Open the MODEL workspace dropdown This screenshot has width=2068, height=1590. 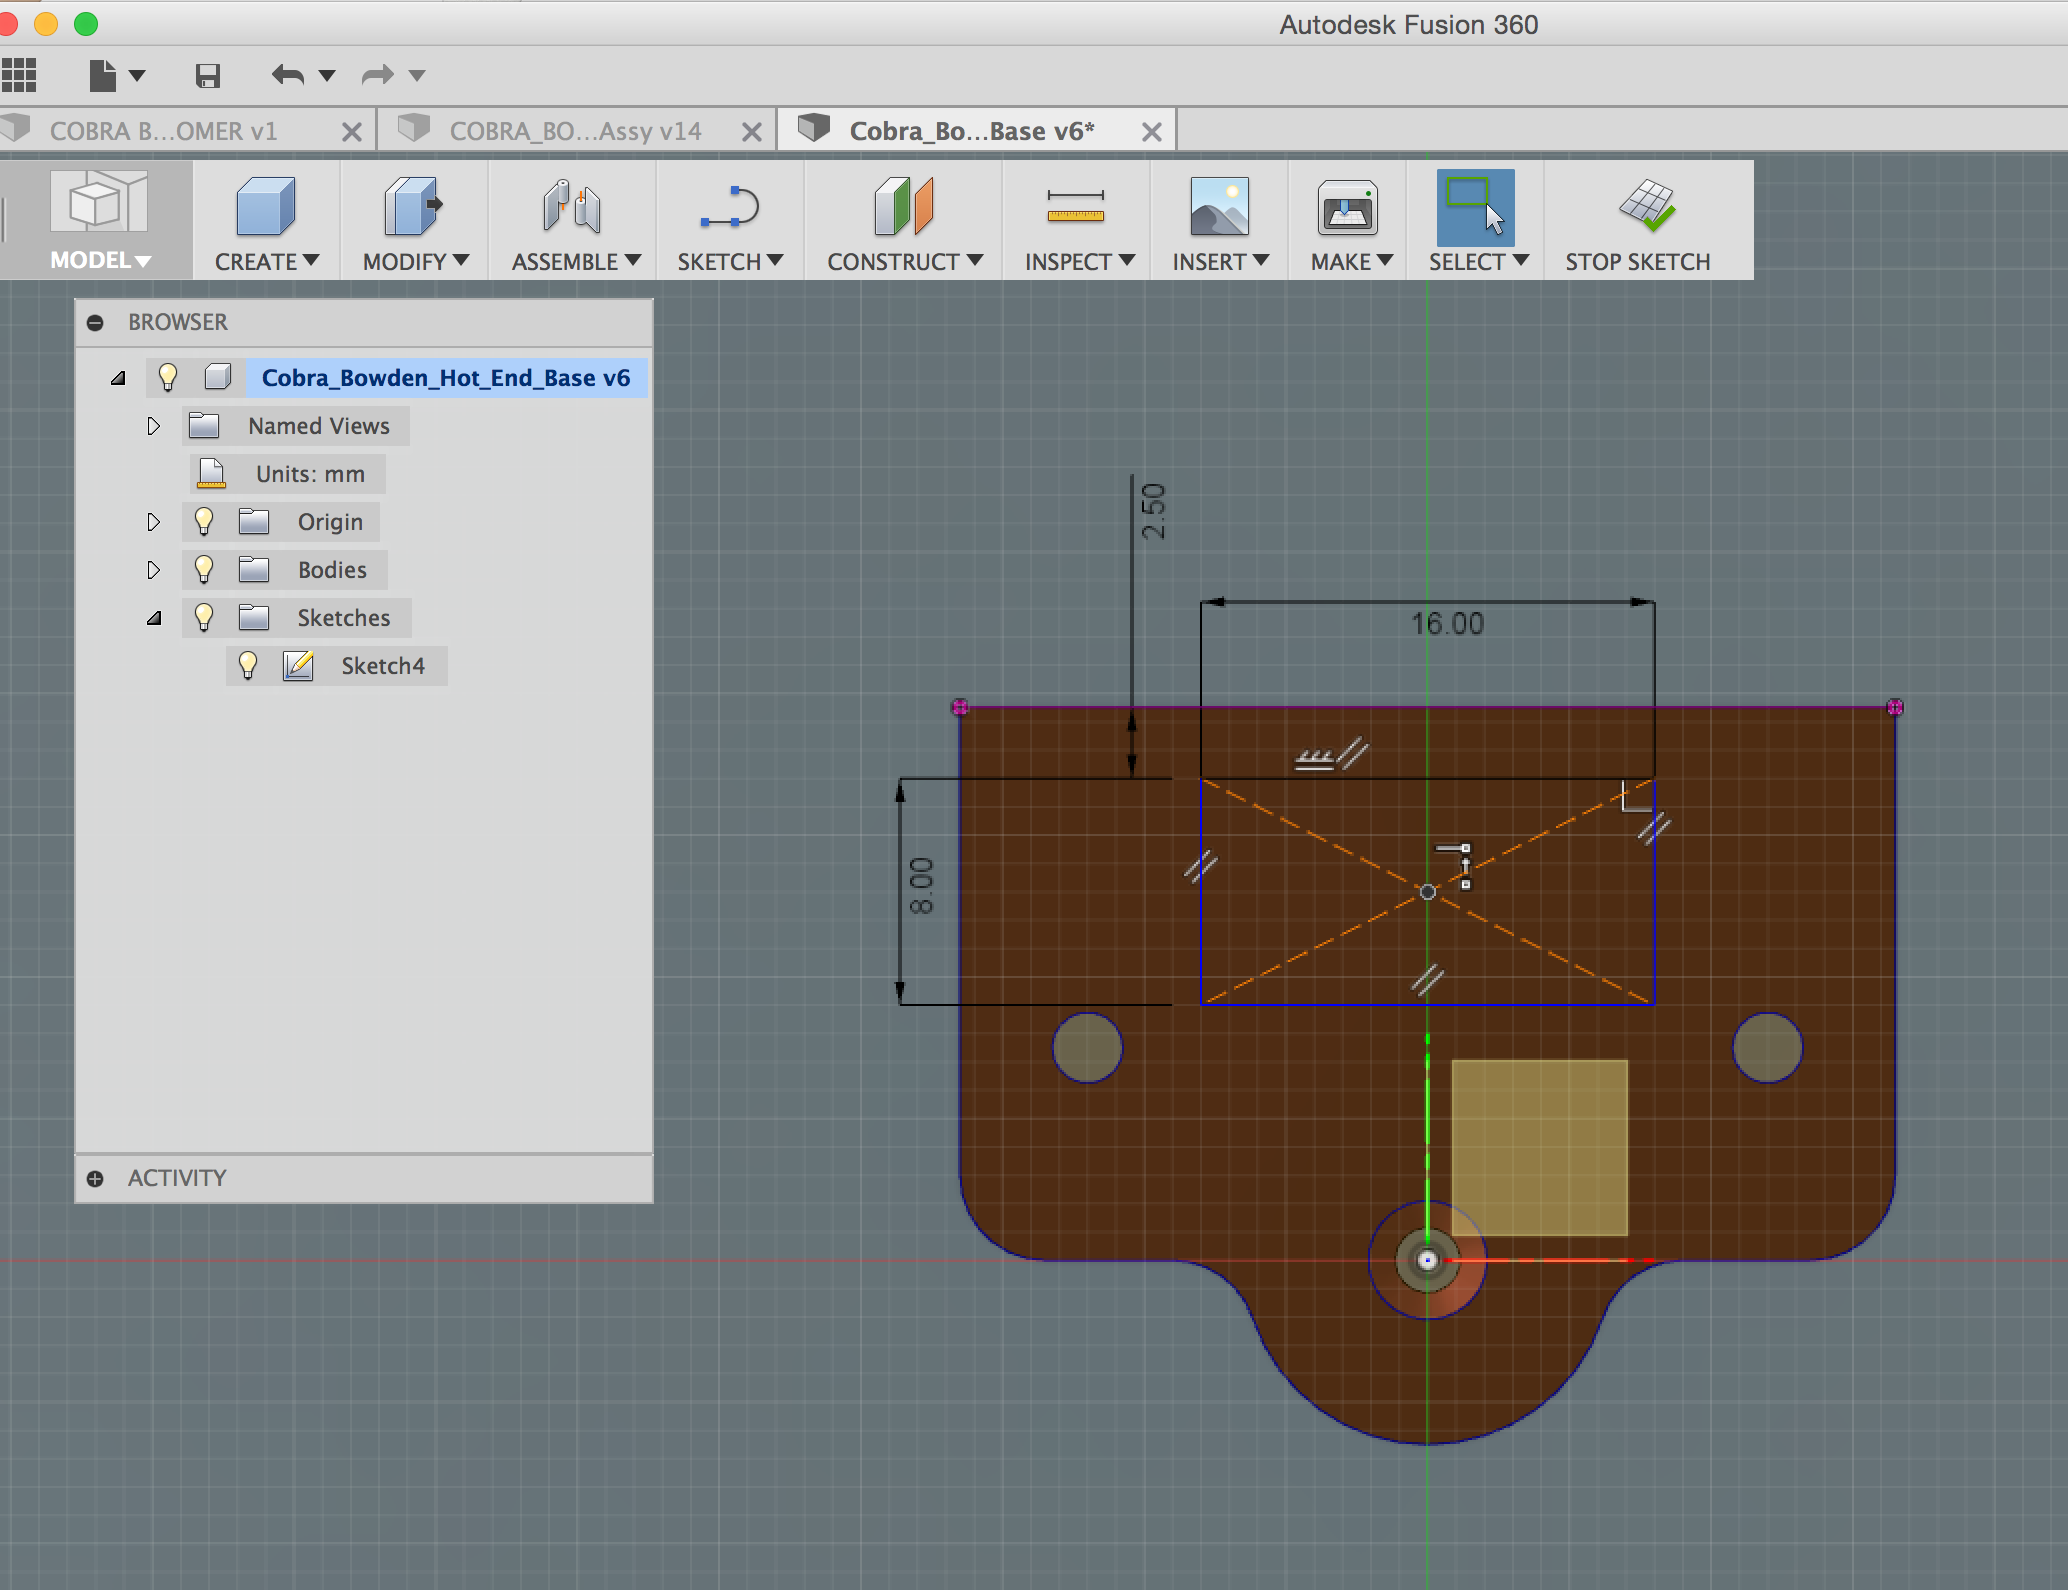click(x=100, y=260)
